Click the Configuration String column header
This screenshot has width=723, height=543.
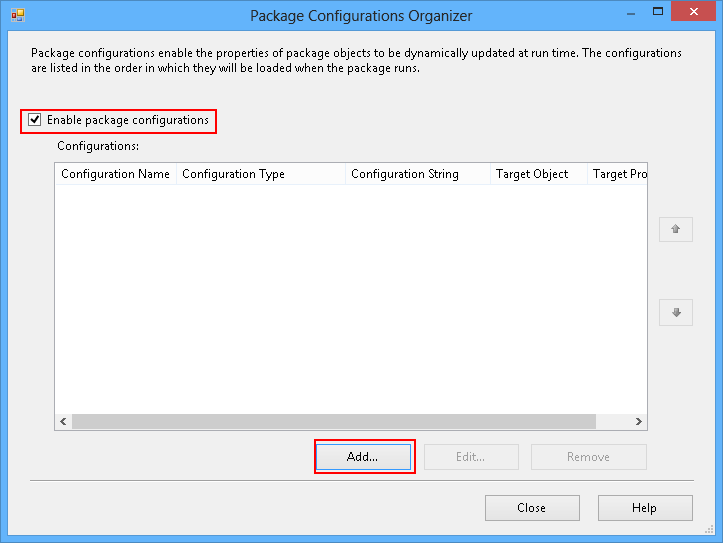tap(416, 174)
